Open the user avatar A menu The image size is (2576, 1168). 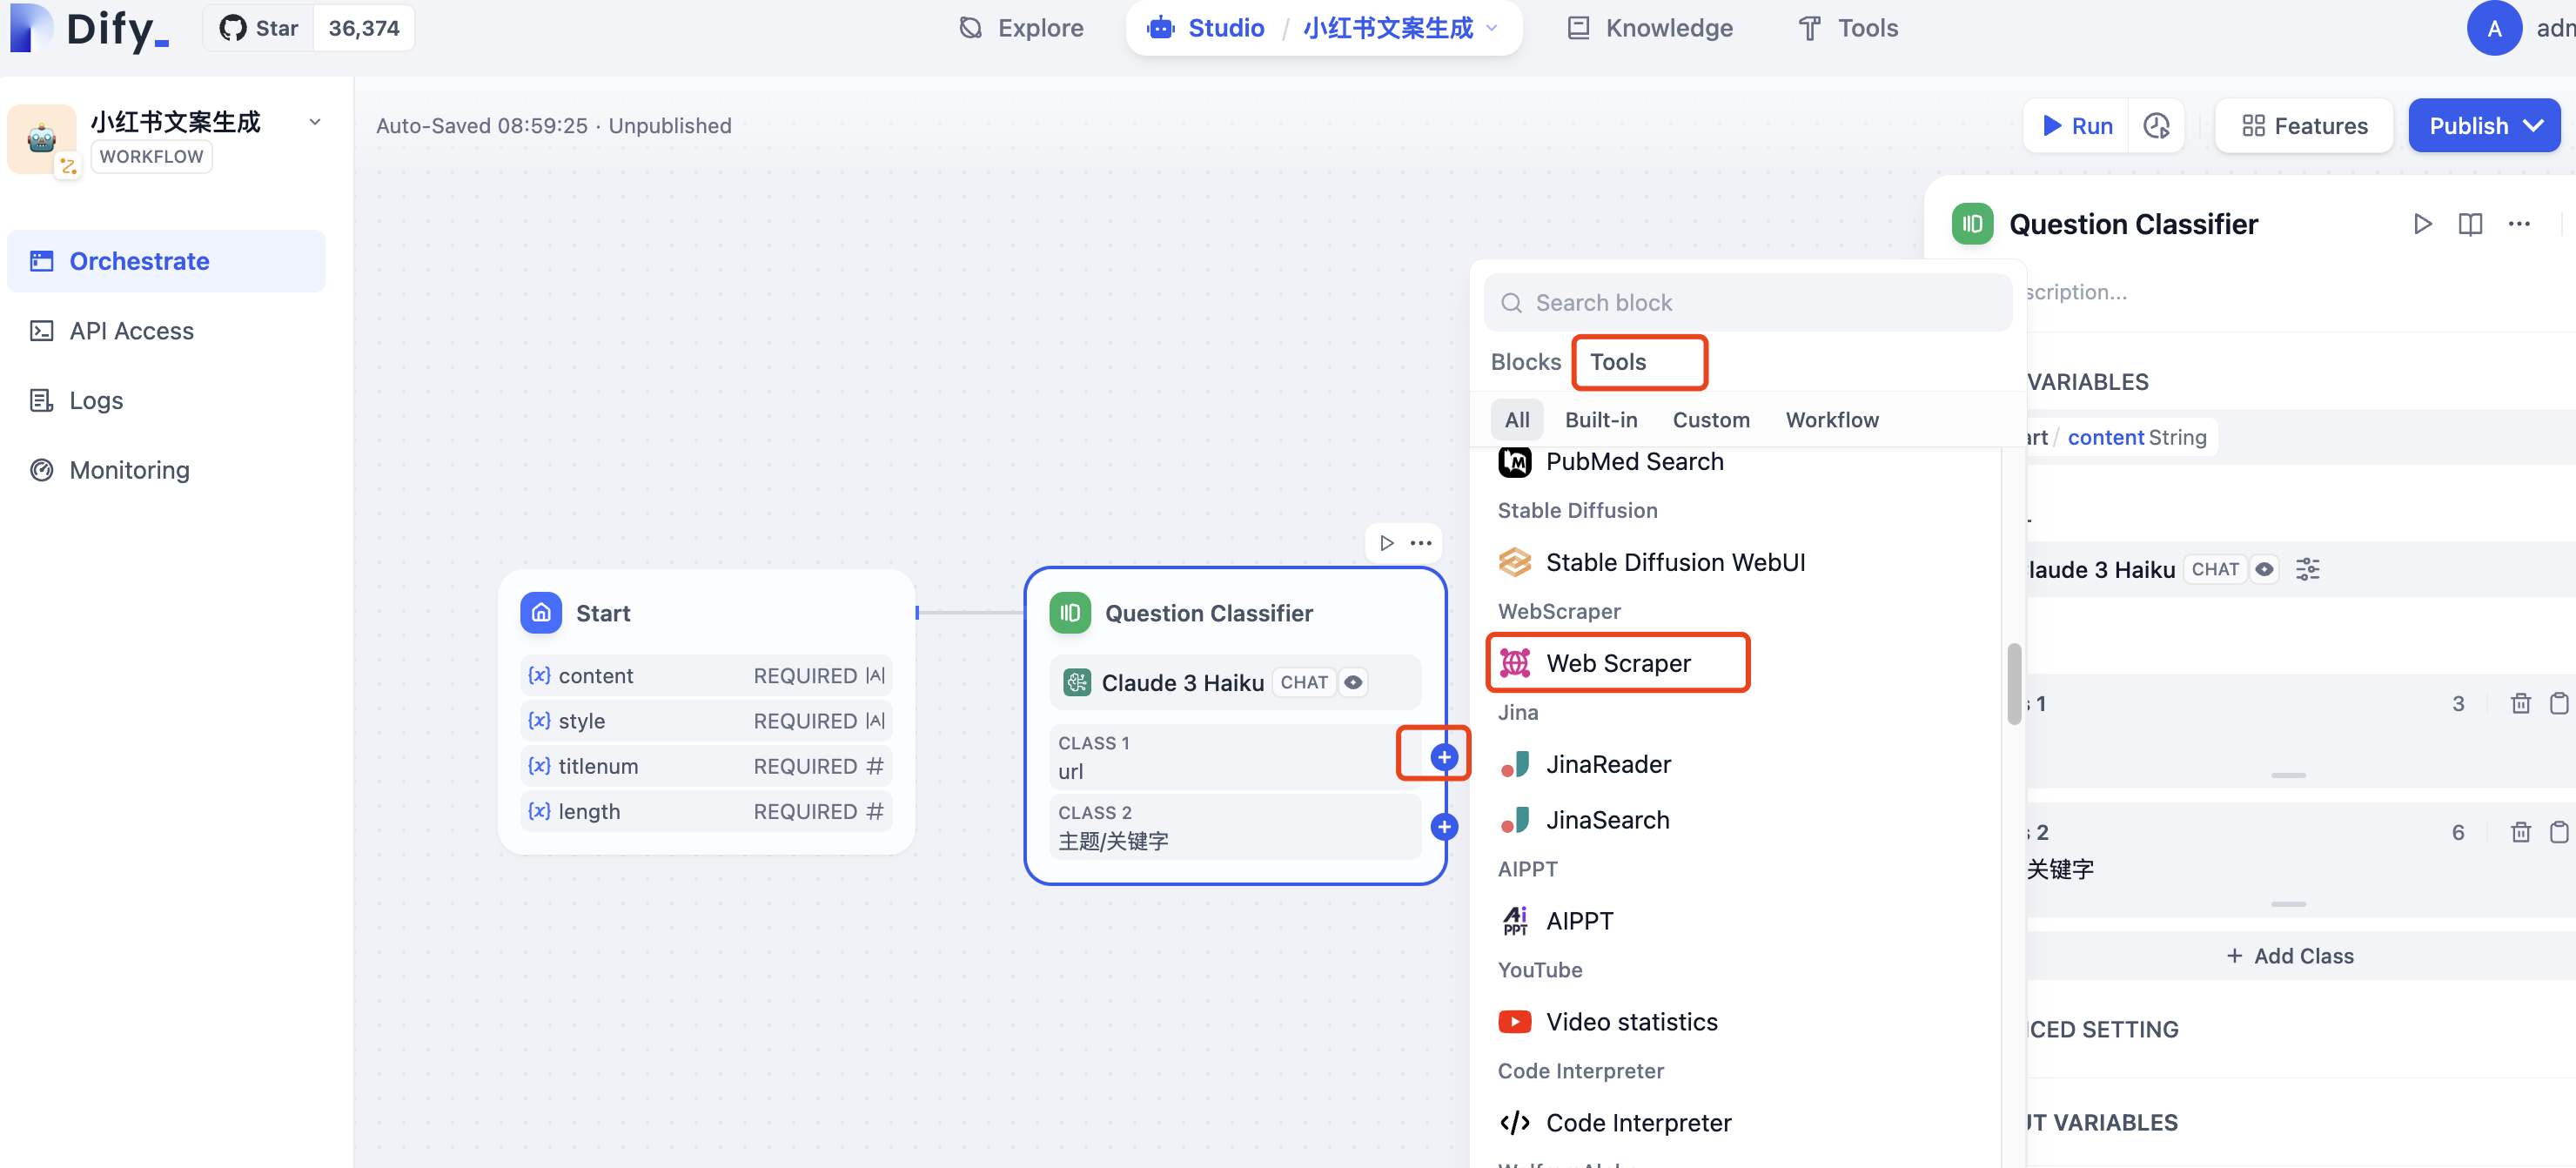[2494, 28]
